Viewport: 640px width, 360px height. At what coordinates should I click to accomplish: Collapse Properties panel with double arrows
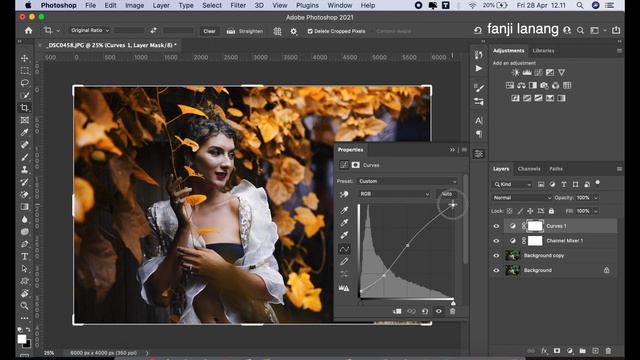pyautogui.click(x=452, y=150)
